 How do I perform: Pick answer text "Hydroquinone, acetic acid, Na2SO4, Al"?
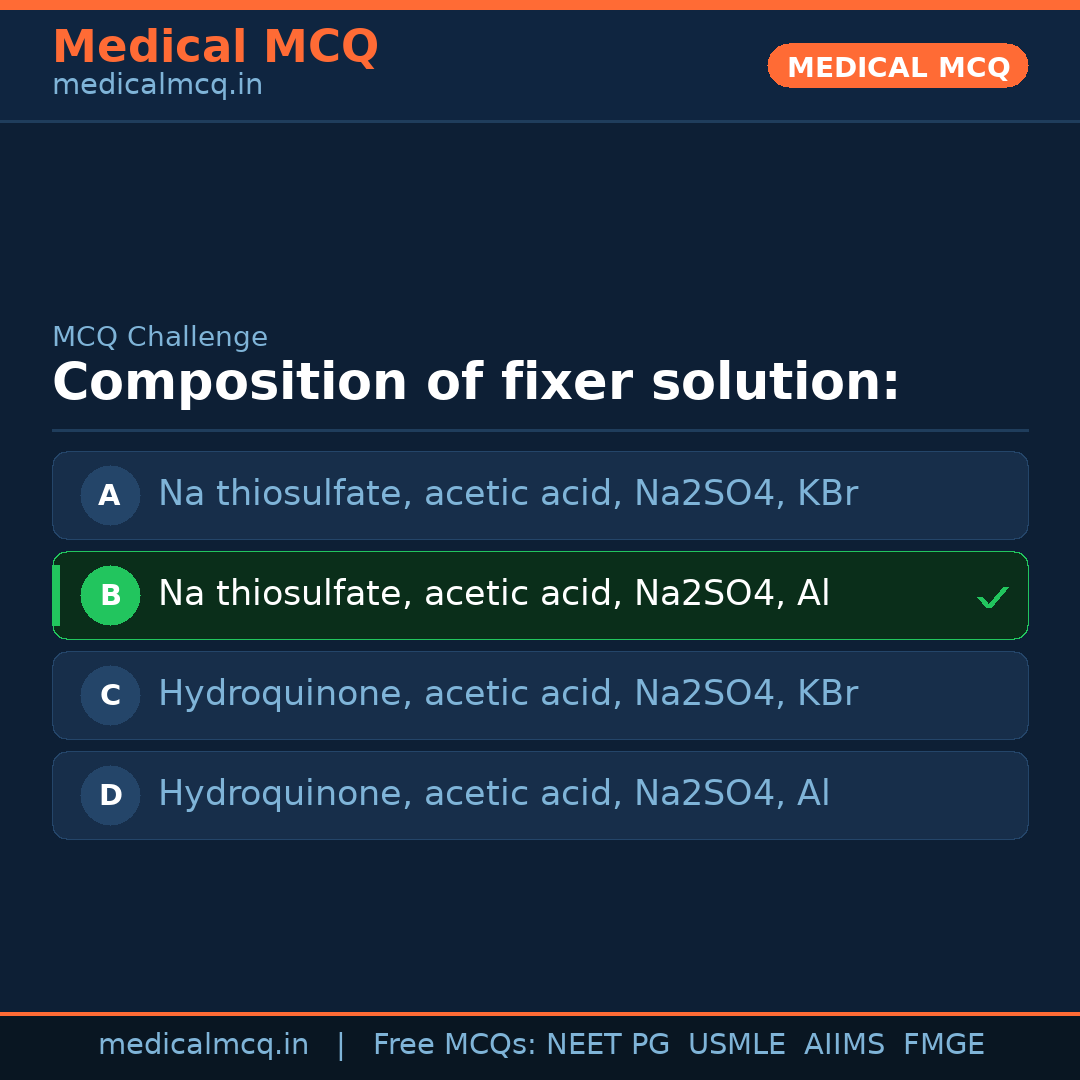(x=494, y=794)
